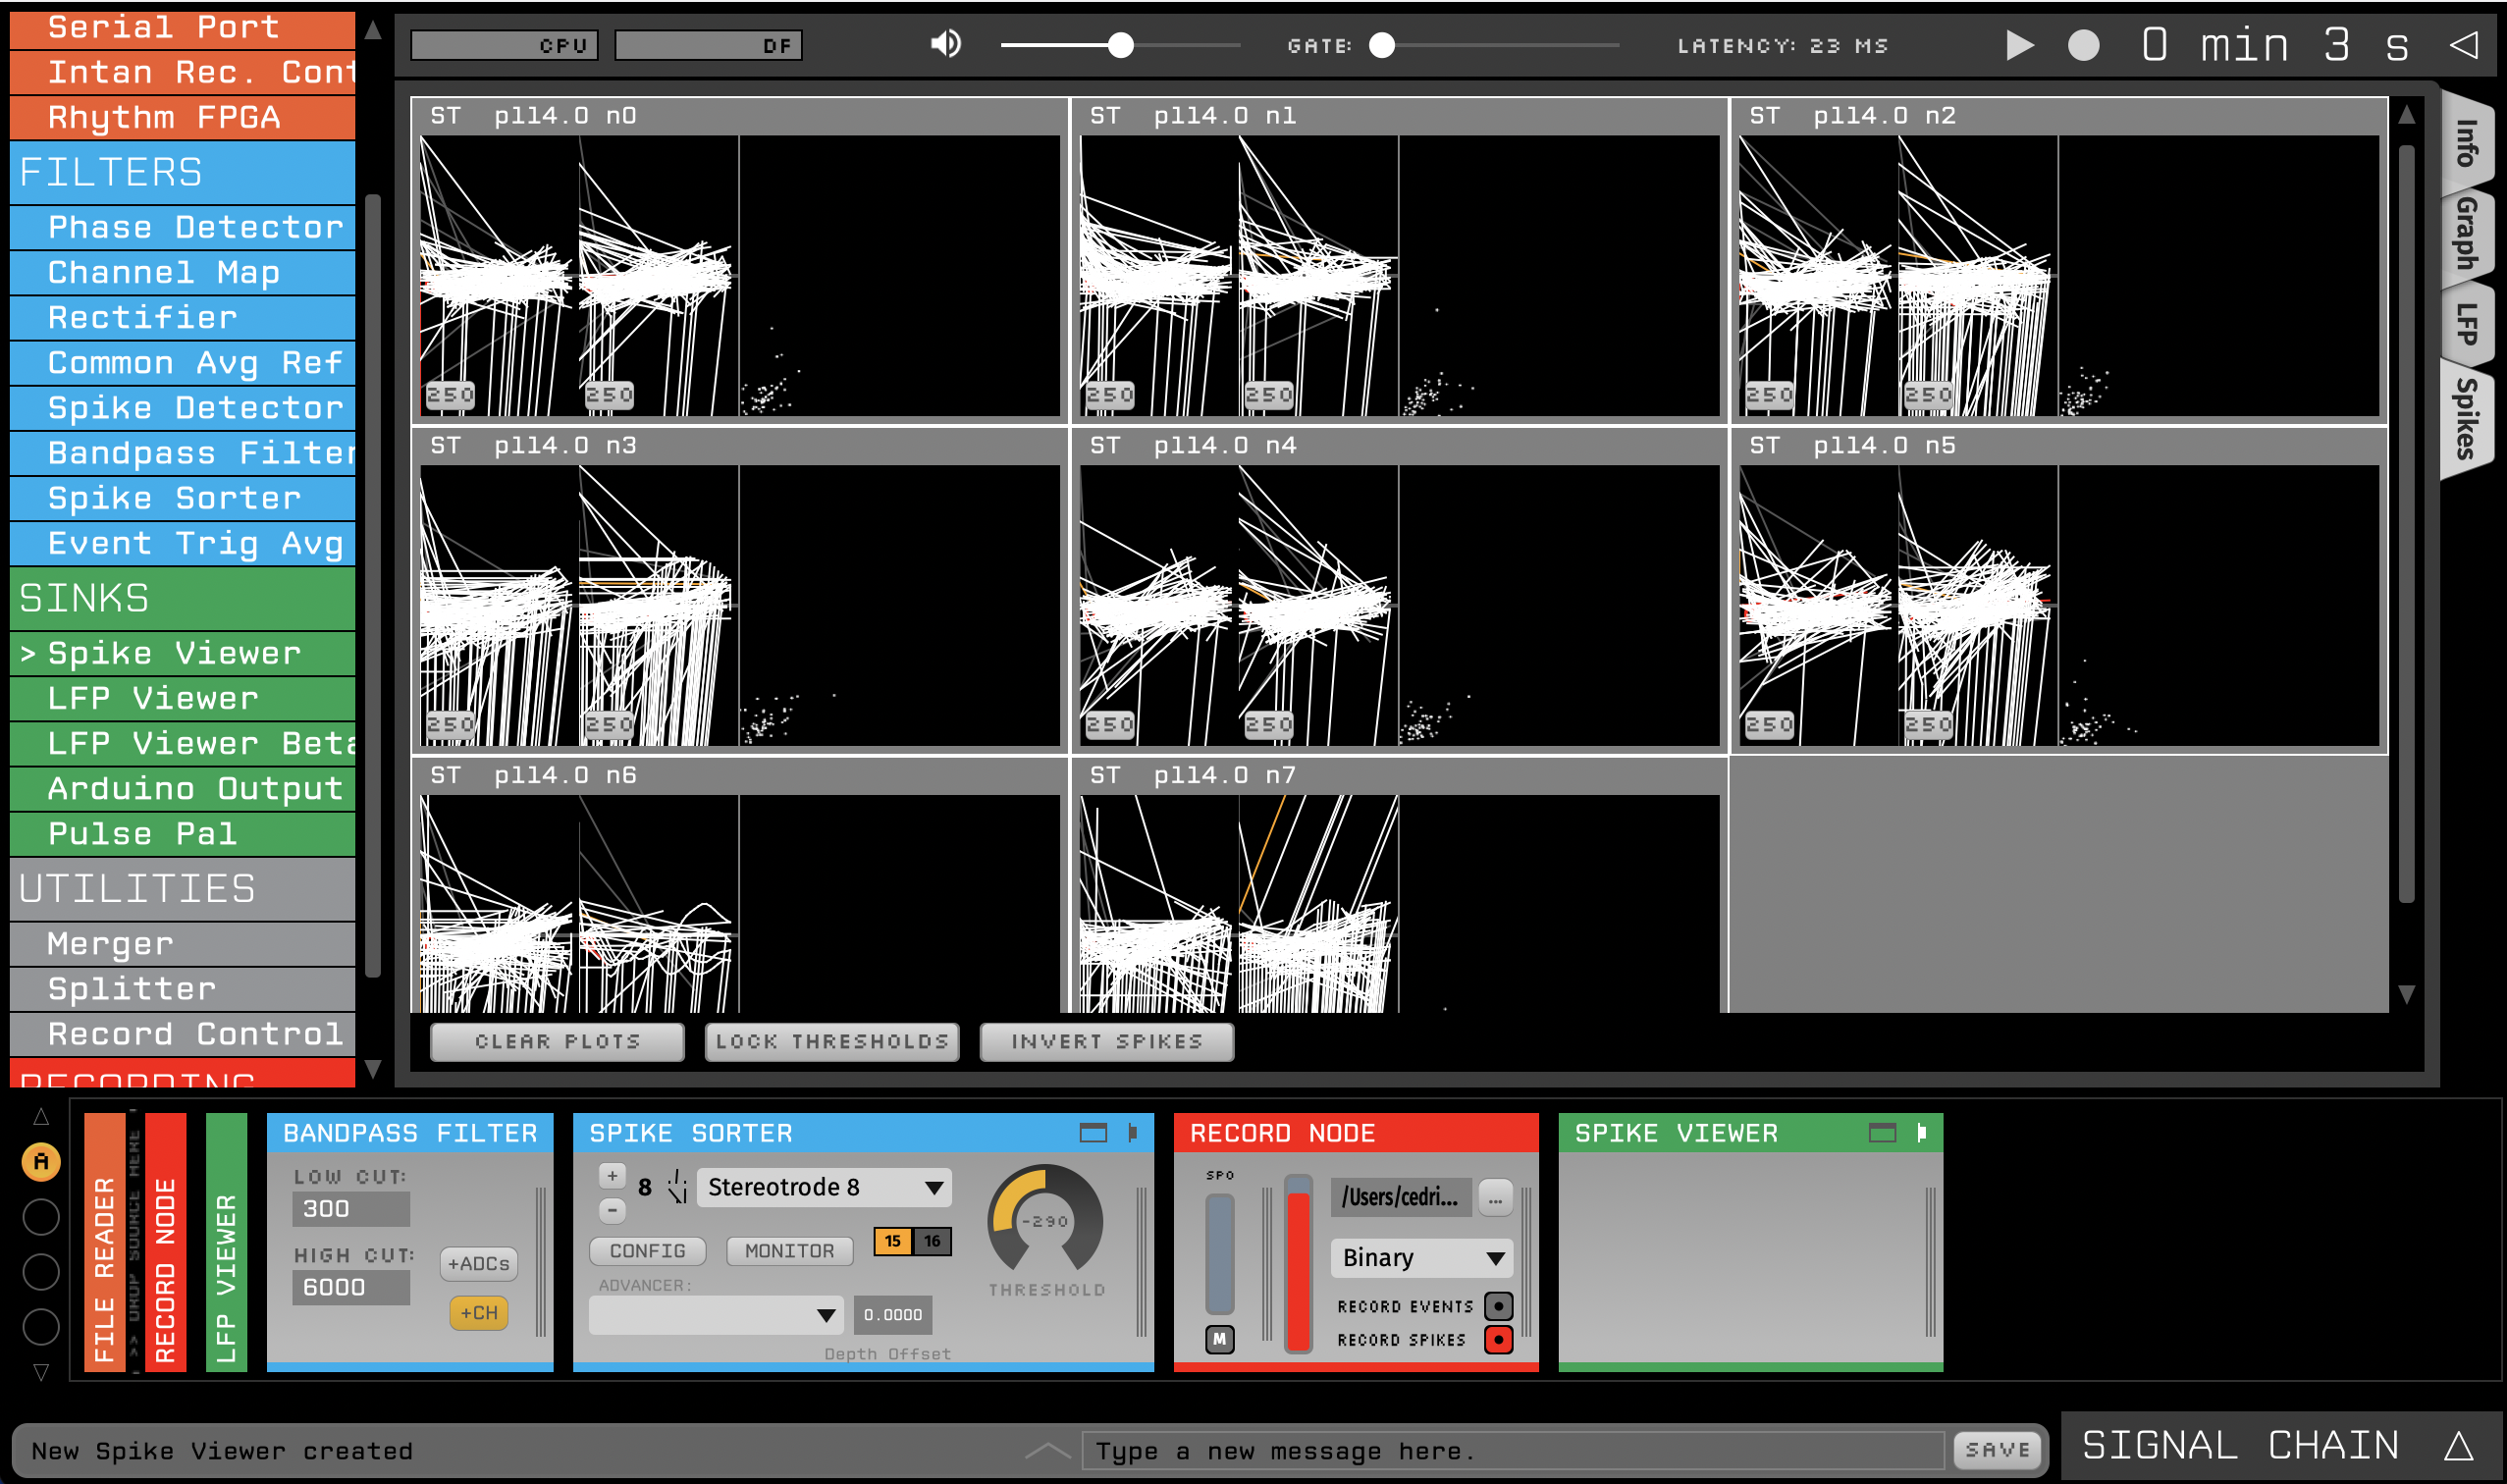This screenshot has height=1484, width=2507.
Task: Click the M button in Record Node
Action: [1219, 1339]
